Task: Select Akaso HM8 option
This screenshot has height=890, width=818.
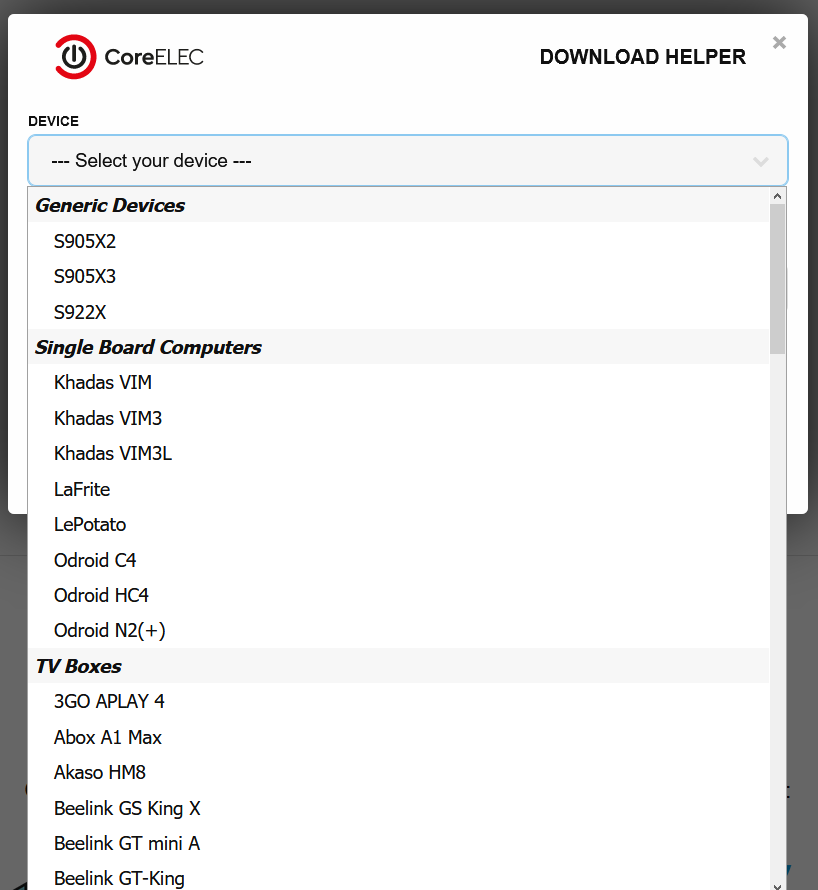Action: pyautogui.click(x=398, y=773)
